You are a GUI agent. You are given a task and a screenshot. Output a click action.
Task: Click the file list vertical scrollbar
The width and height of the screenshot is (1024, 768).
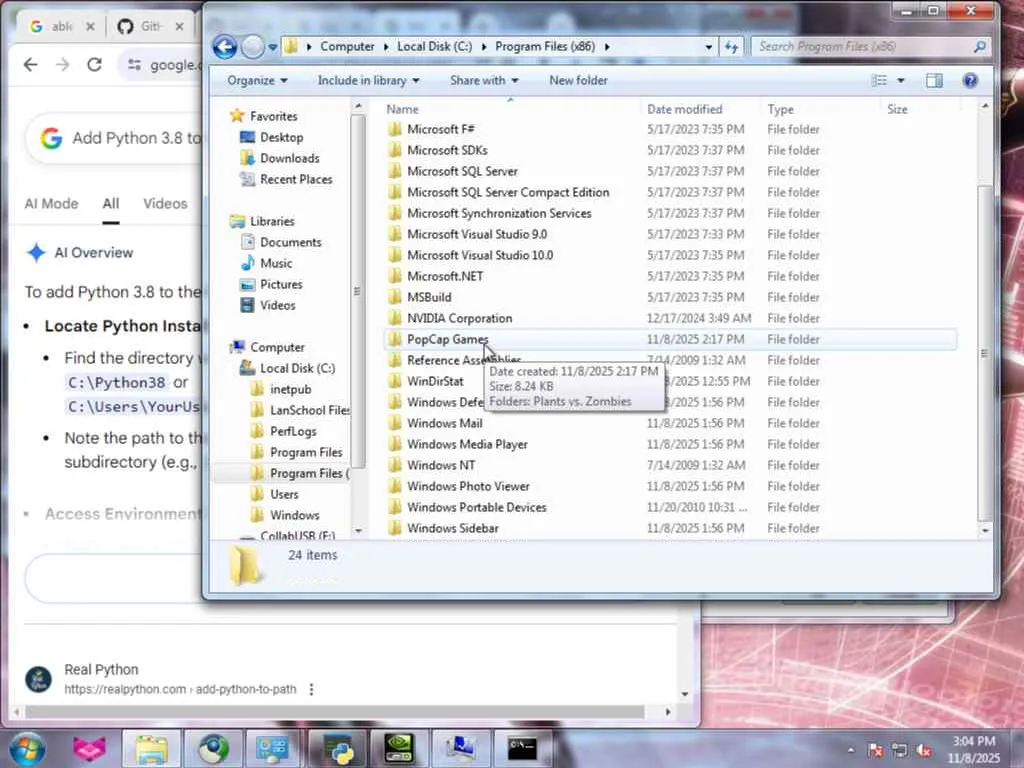tap(985, 353)
